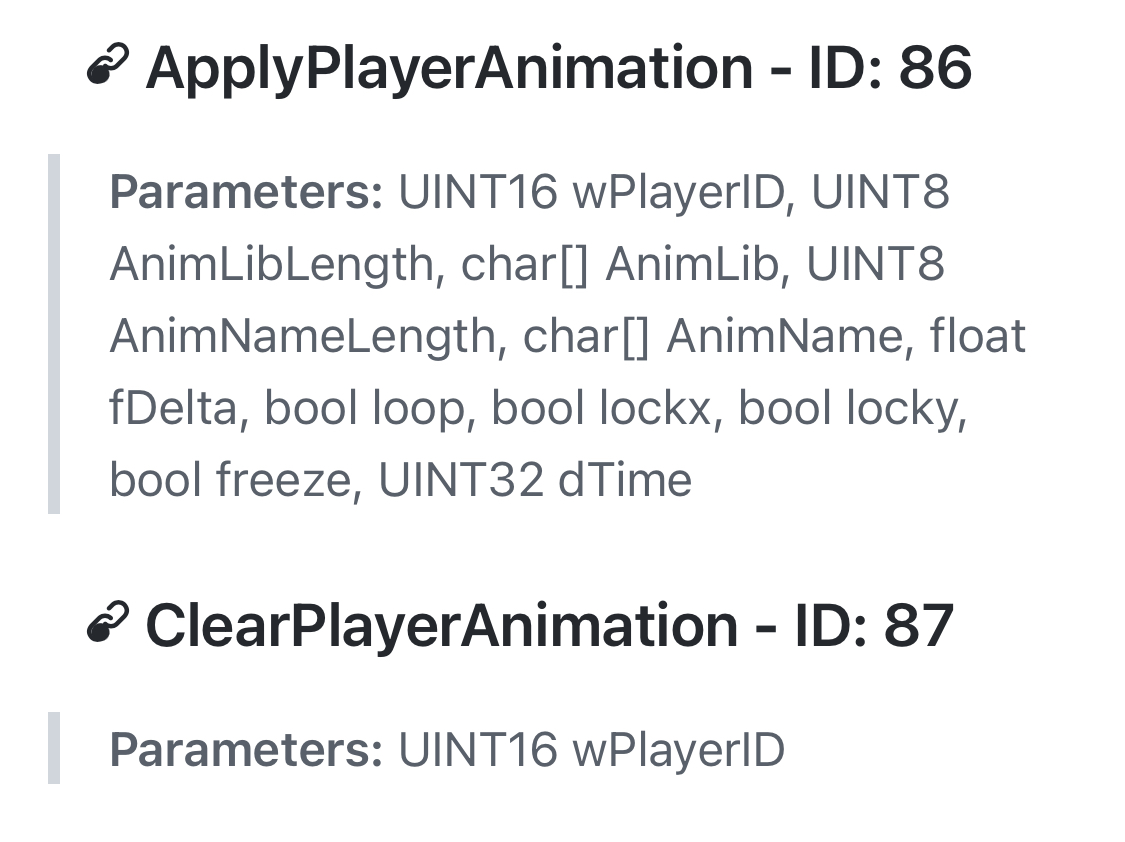The height and width of the screenshot is (842, 1125).
Task: Click bold Parameters label under ClearPlayerAnimation
Action: pyautogui.click(x=247, y=750)
